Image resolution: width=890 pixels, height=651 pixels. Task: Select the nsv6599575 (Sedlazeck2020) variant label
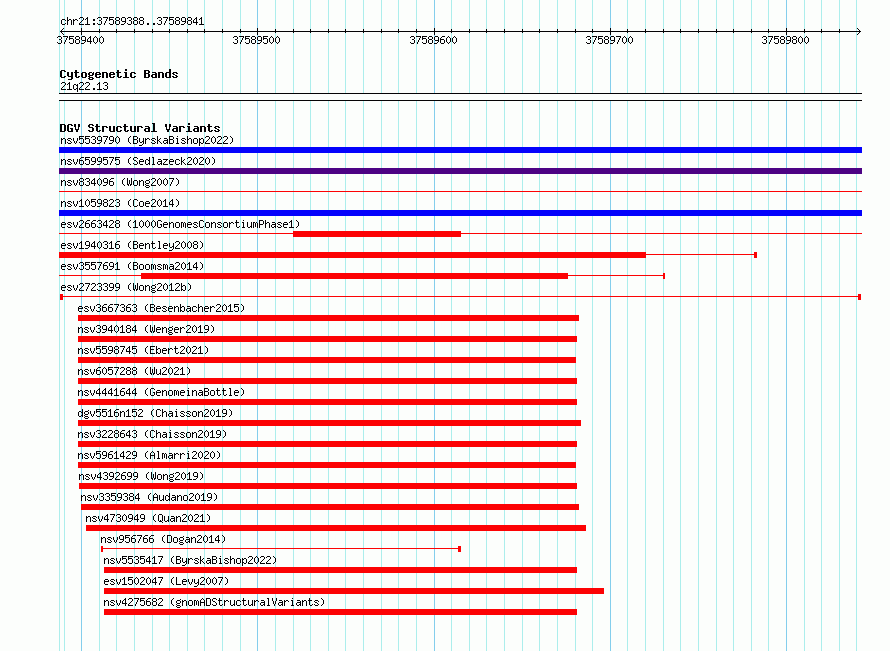pos(138,161)
